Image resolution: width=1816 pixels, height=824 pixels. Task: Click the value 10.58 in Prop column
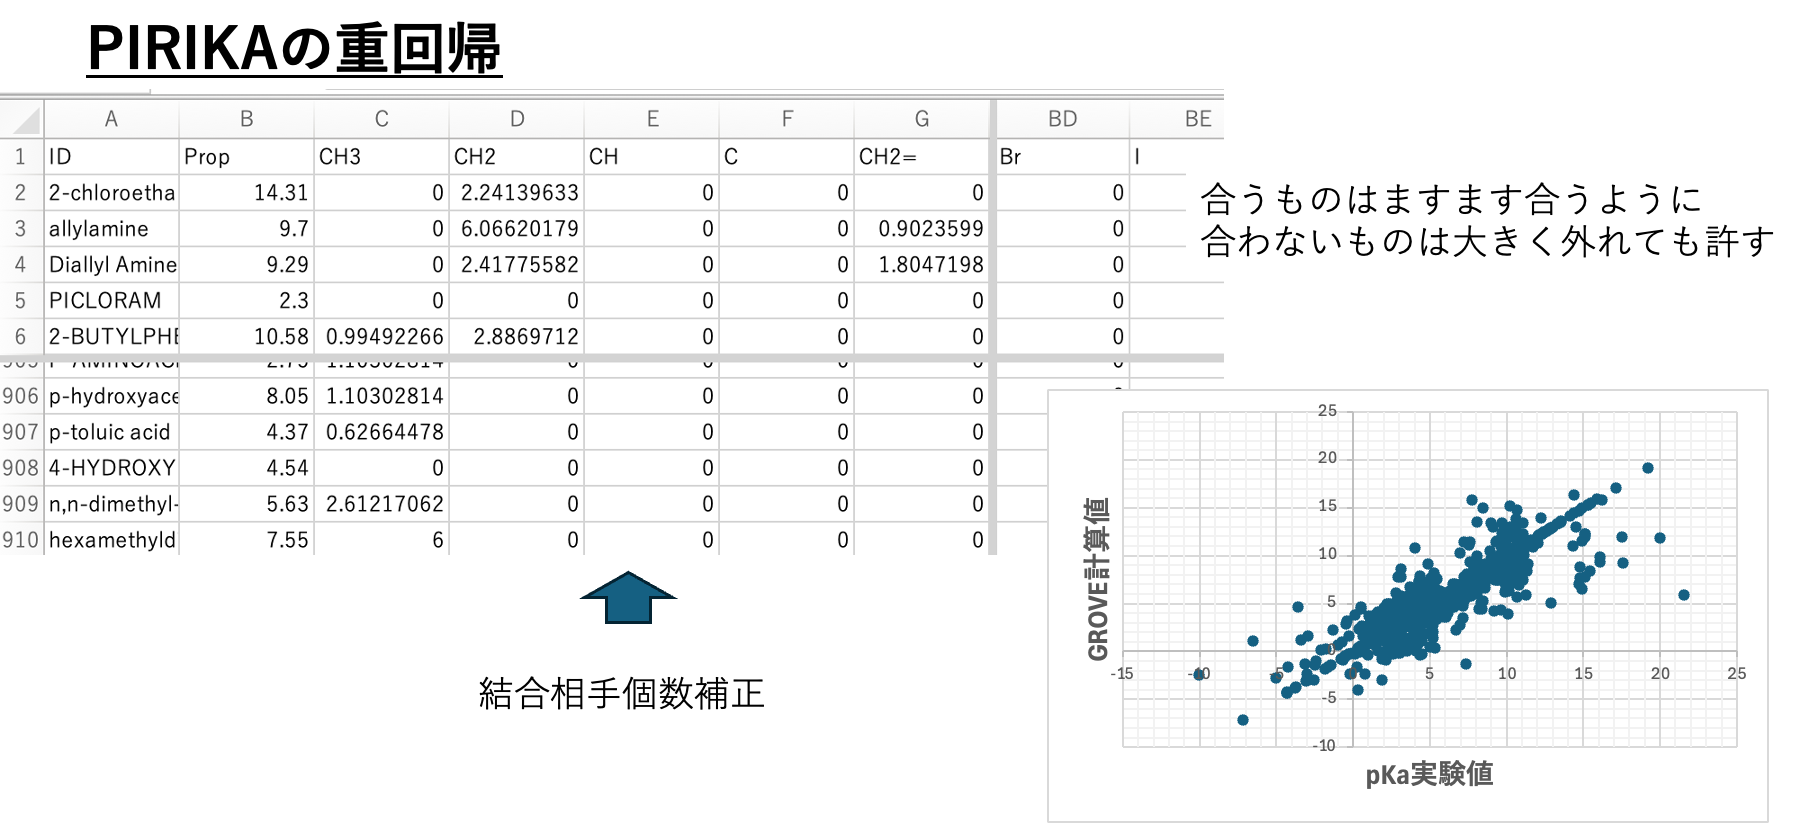(x=246, y=336)
